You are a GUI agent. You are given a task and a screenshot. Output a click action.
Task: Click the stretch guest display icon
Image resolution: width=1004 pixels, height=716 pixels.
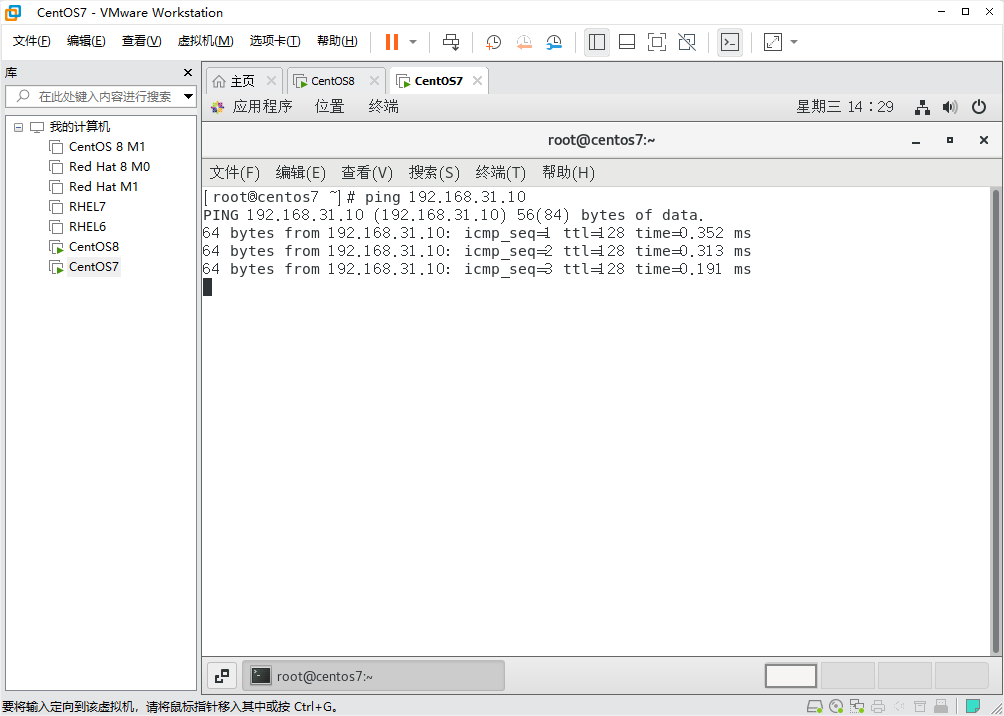(773, 42)
